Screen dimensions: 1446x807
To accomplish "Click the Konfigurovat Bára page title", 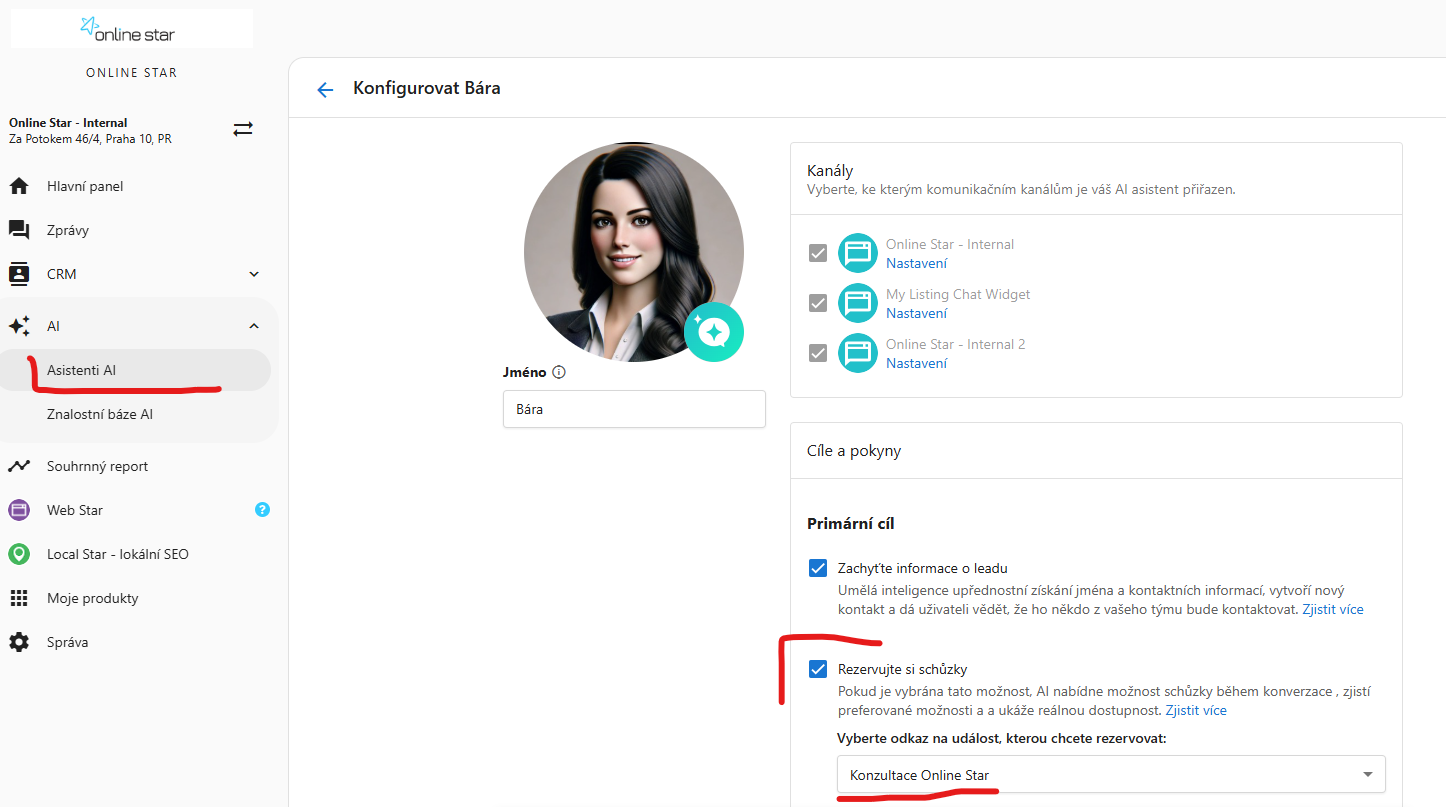I will pos(427,88).
